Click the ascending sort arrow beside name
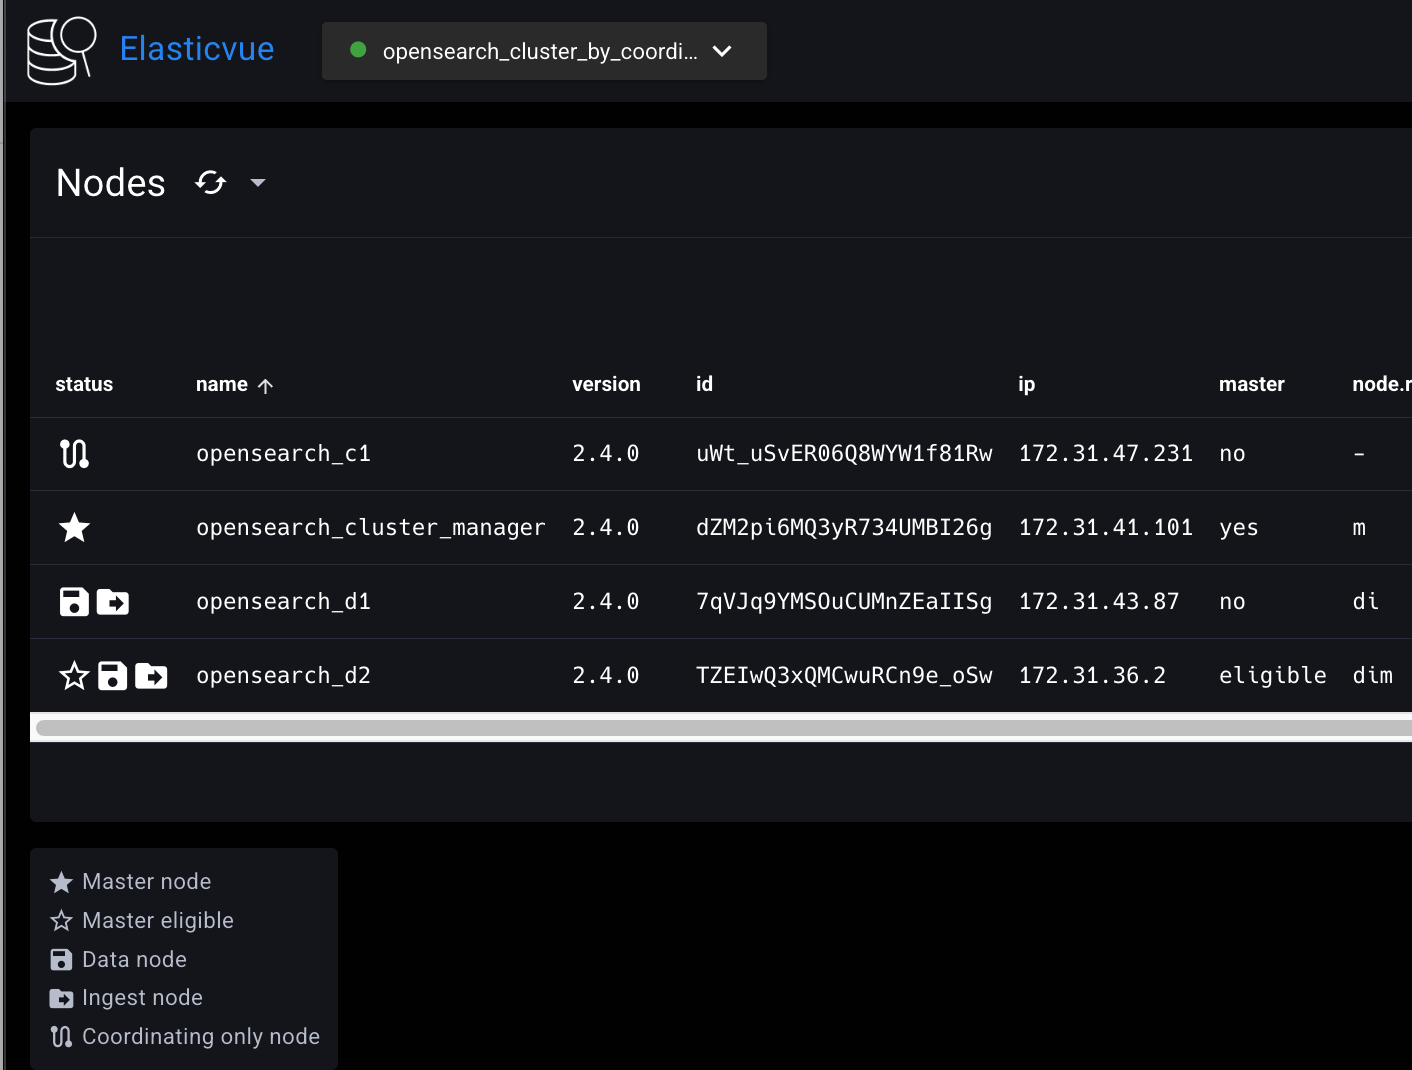The image size is (1412, 1070). pyautogui.click(x=265, y=386)
